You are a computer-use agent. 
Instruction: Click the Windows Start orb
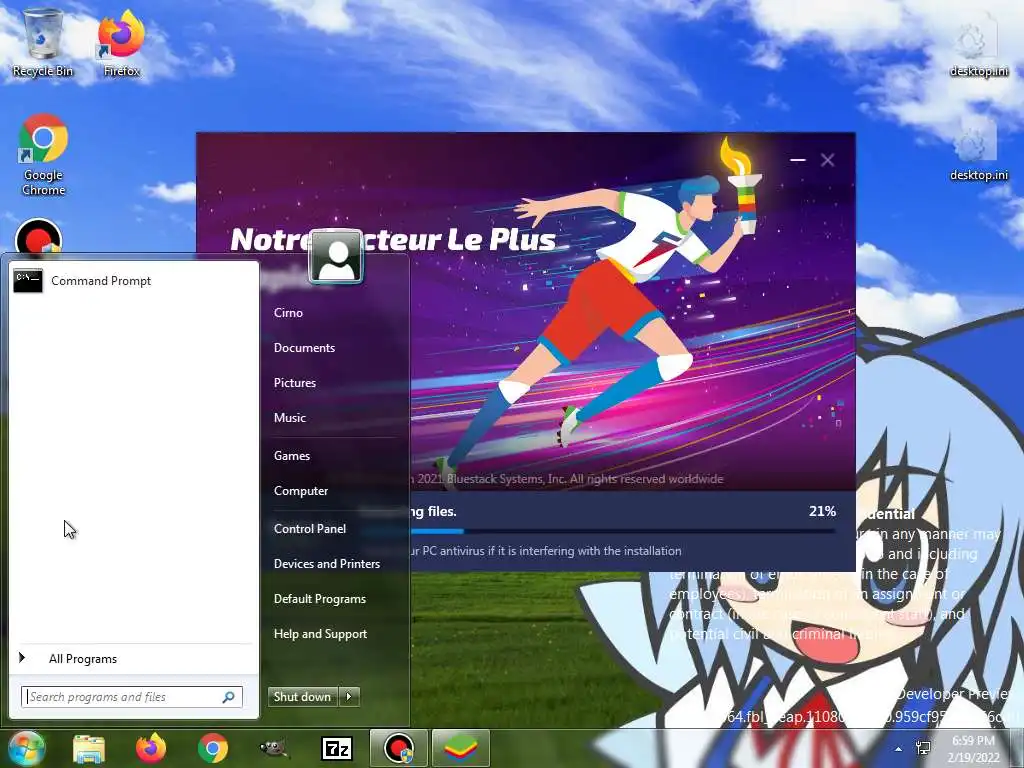(x=26, y=748)
